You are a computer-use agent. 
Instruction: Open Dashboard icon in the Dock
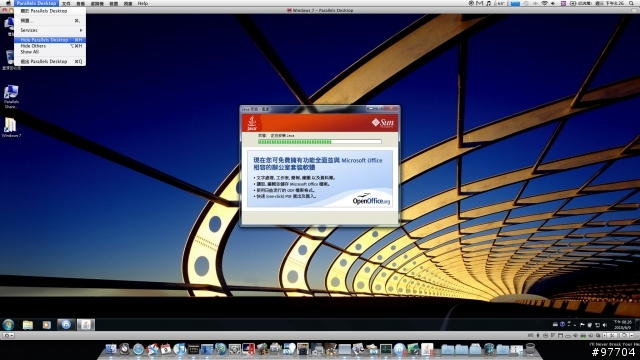[124, 349]
